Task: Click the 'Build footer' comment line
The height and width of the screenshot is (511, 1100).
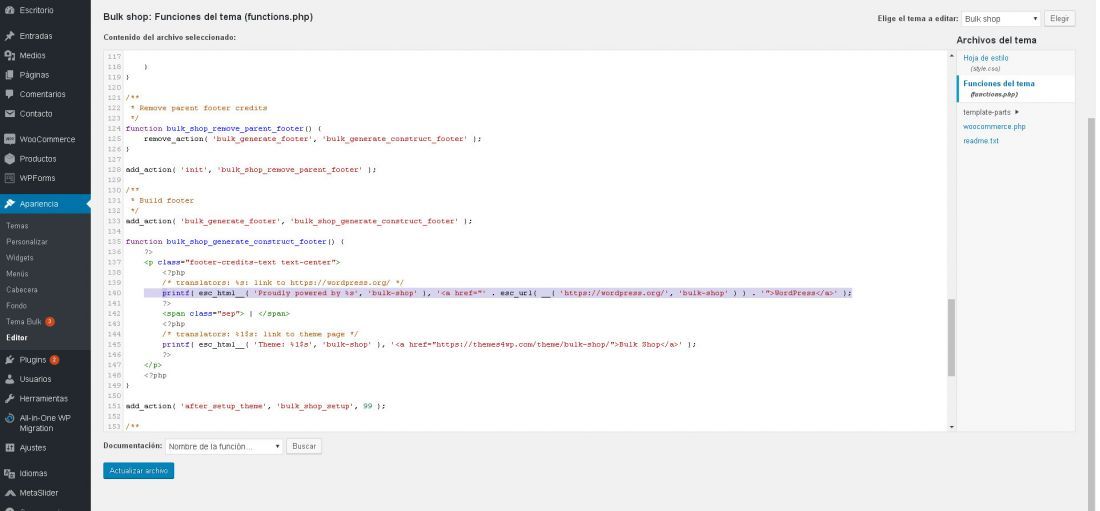Action: tap(162, 201)
